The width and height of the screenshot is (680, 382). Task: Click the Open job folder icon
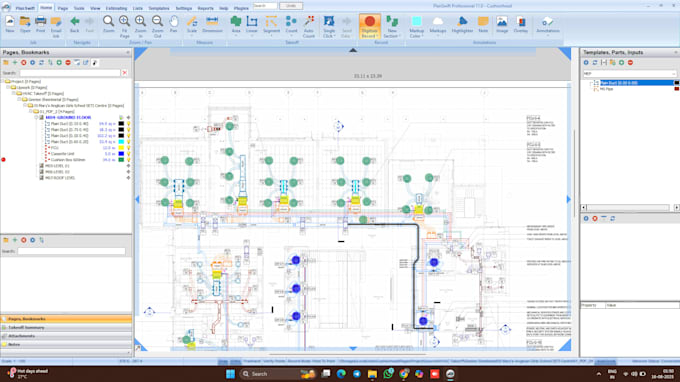(x=25, y=21)
